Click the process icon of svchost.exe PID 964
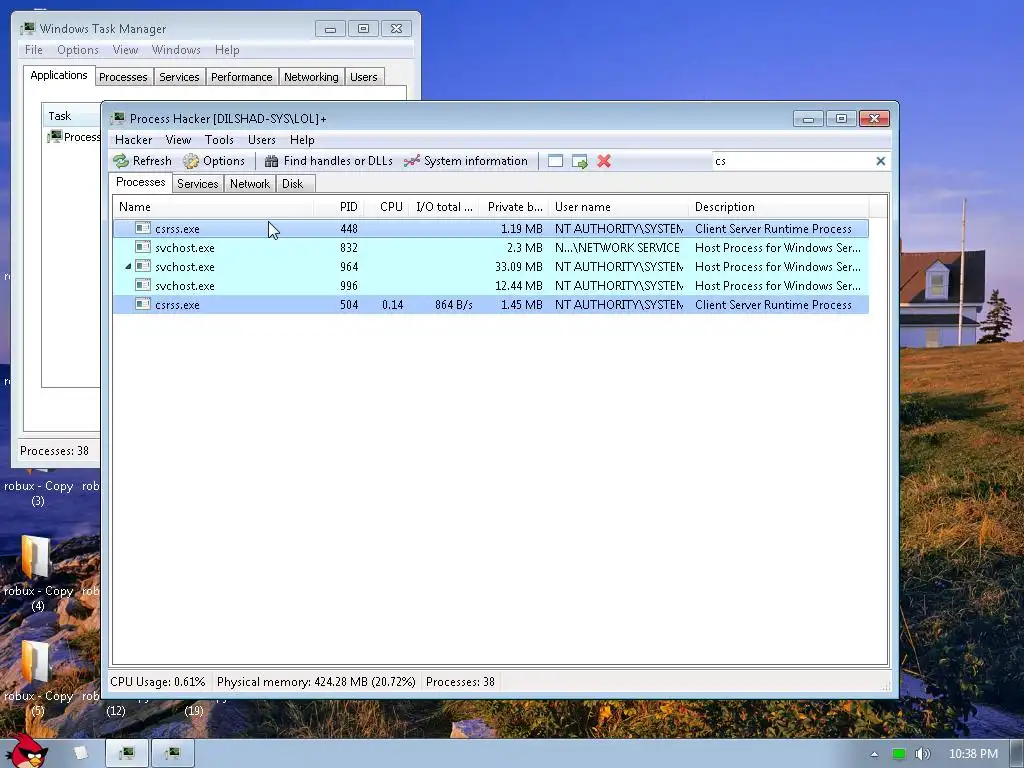Viewport: 1024px width, 768px height. [143, 266]
